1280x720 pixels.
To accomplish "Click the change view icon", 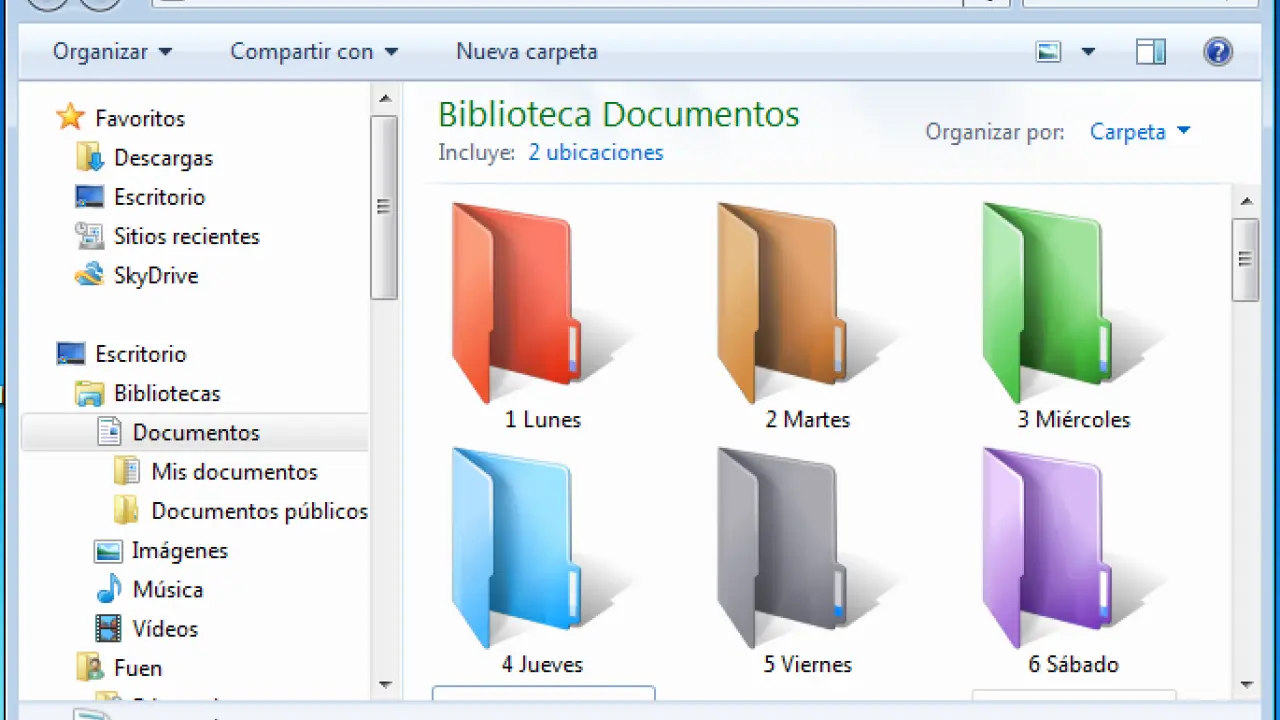I will click(x=1048, y=52).
